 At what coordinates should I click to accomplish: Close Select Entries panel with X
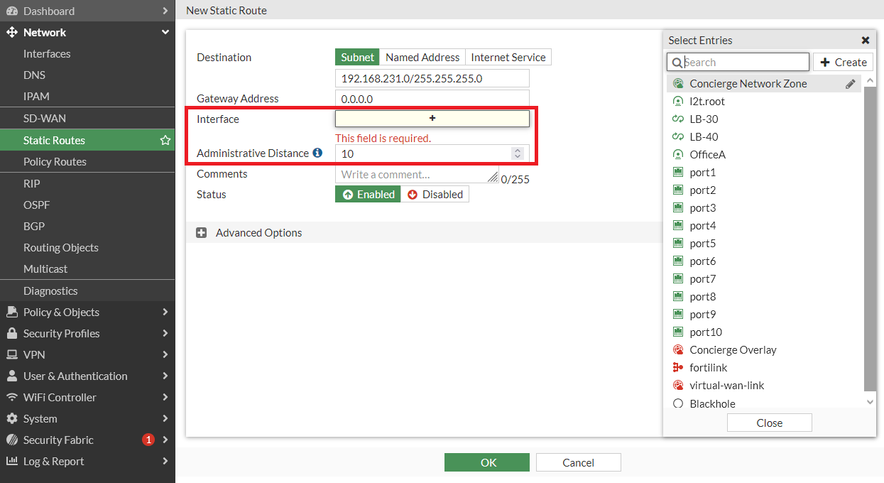pyautogui.click(x=865, y=40)
